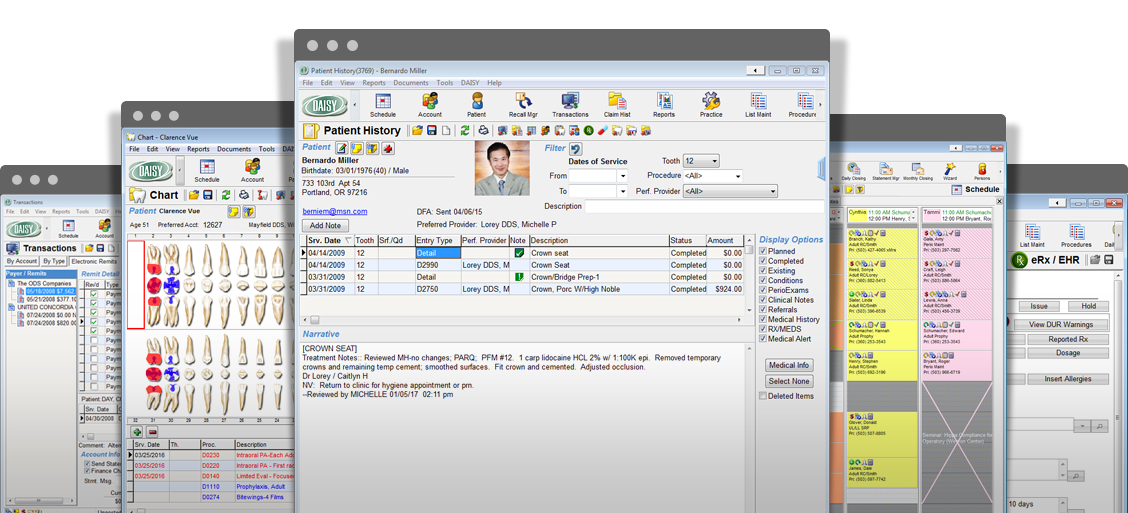Click green plus icon in Chart window
The width and height of the screenshot is (1128, 513).
tap(137, 432)
